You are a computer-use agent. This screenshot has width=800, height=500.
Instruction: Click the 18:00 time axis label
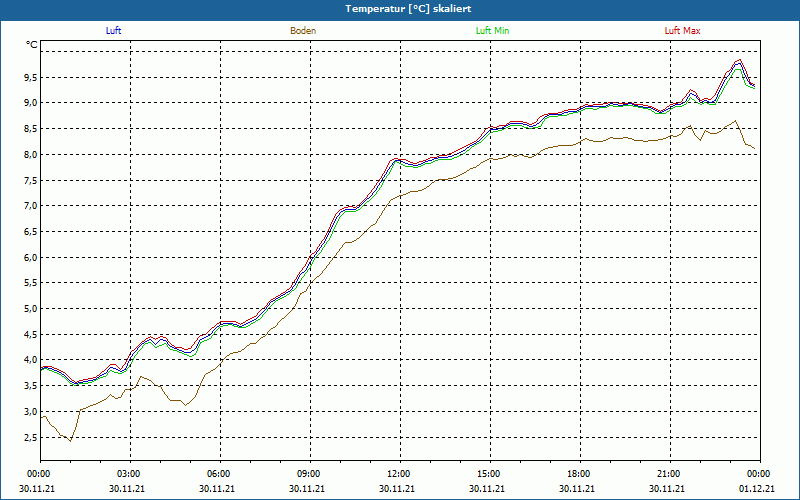580,474
